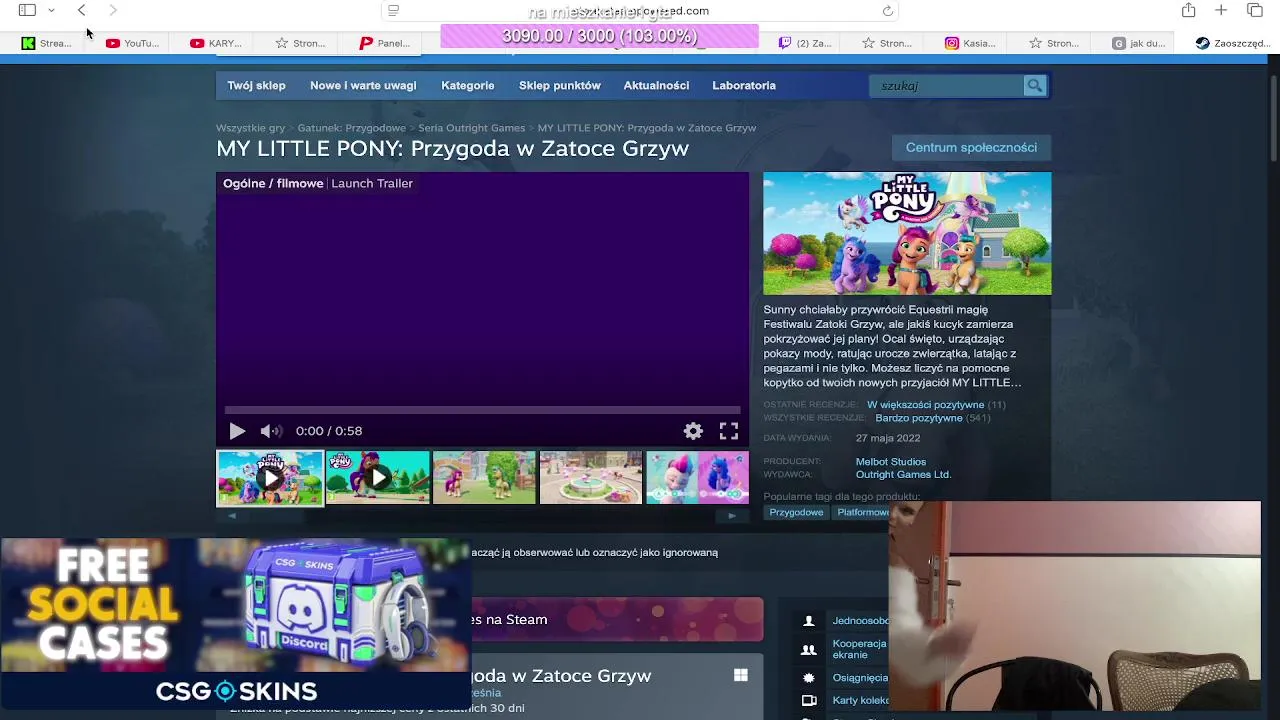
Task: Click the co-op two-people icon
Action: [x=809, y=650]
